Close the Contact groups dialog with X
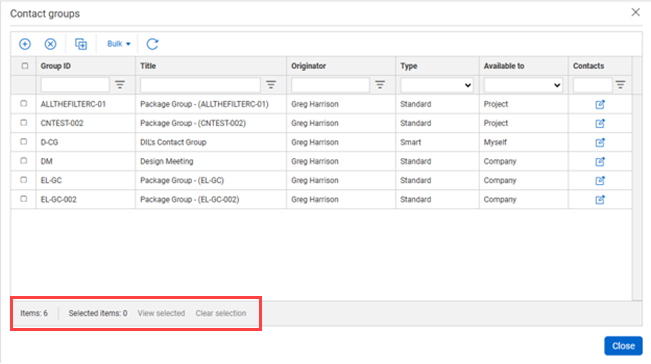Viewport: 651px width, 364px height. pos(635,12)
